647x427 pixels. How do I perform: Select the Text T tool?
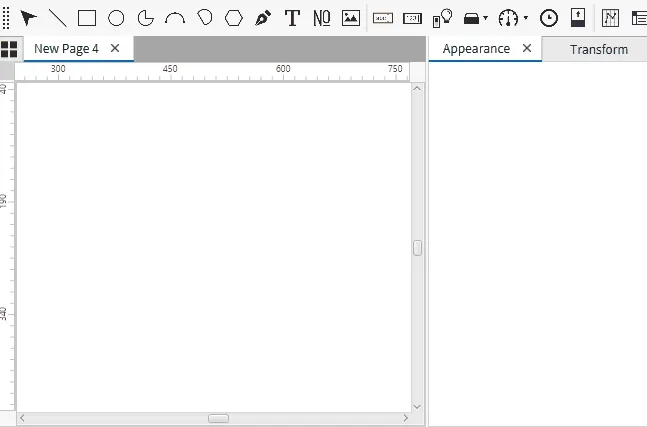click(x=292, y=18)
